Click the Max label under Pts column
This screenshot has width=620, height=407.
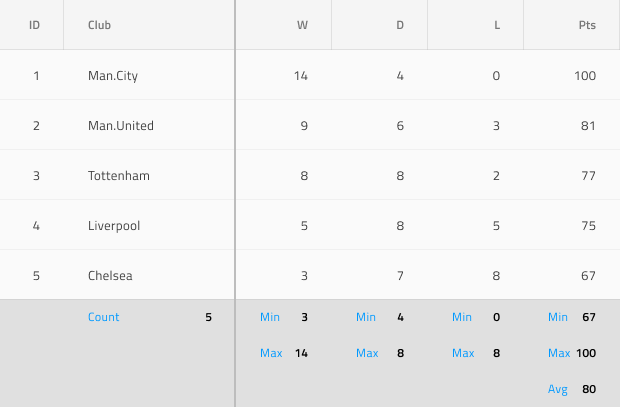tap(559, 353)
